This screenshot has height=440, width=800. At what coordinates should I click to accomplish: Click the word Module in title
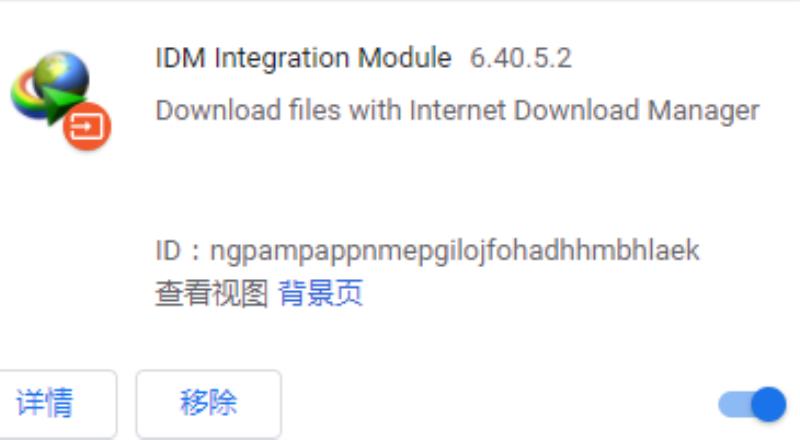tap(405, 58)
